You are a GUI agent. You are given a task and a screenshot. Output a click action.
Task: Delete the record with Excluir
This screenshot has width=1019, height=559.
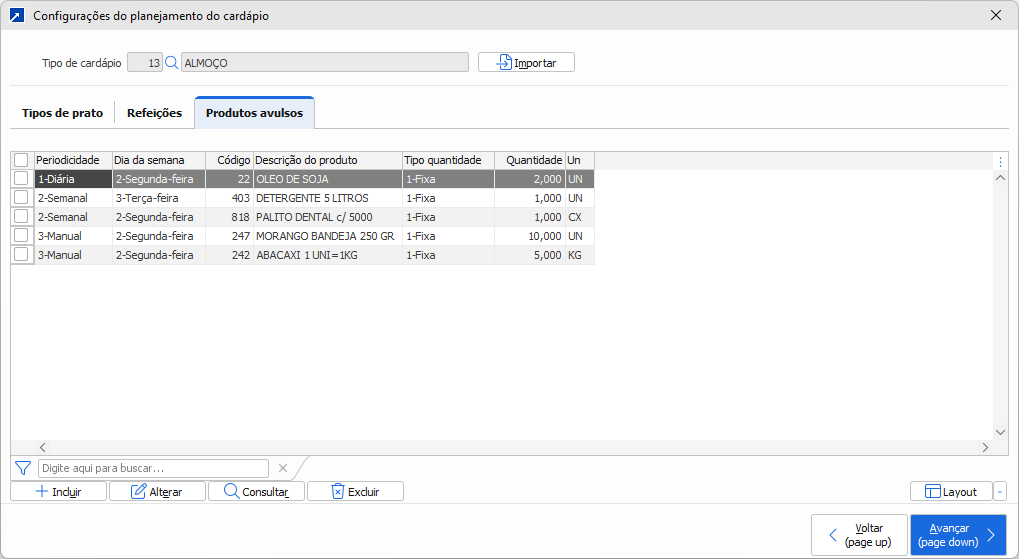coord(355,492)
